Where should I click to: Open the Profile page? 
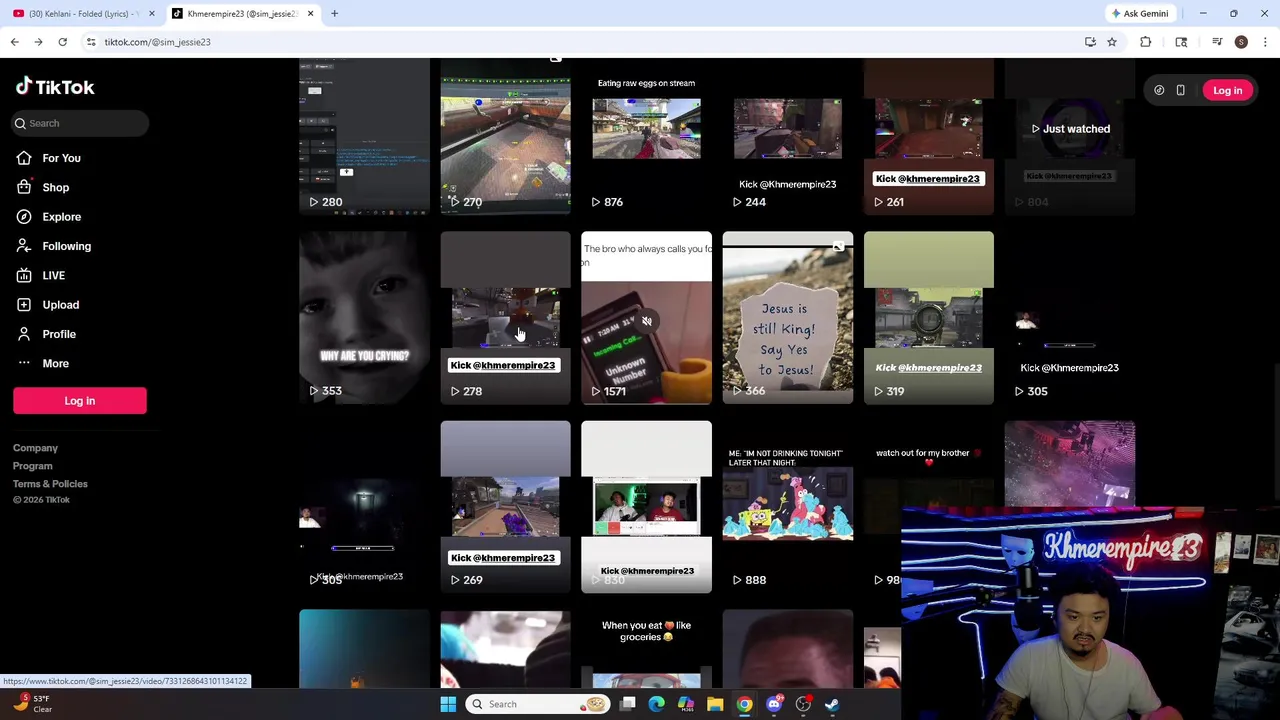point(58,334)
